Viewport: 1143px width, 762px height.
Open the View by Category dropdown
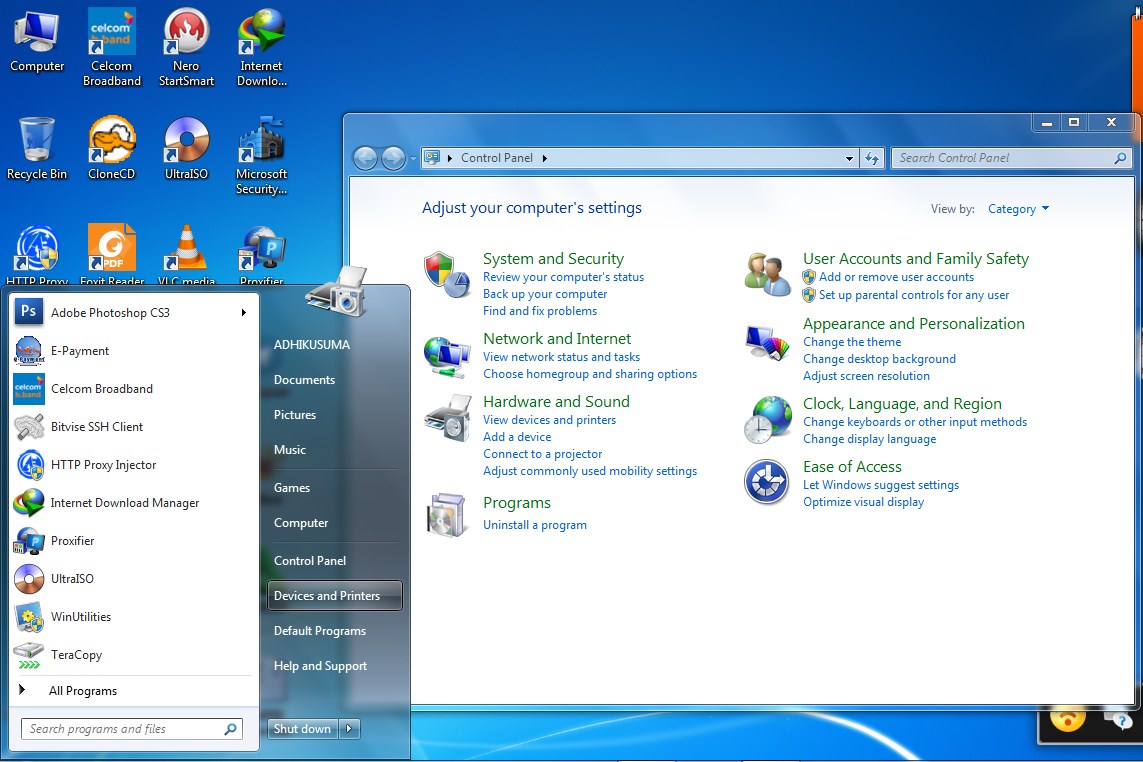tap(1018, 209)
